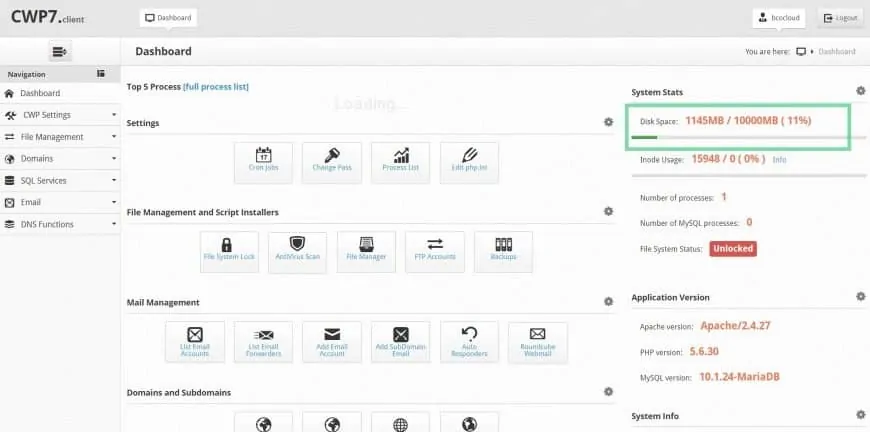
Task: Click the Inode Usage Info link
Action: click(780, 159)
